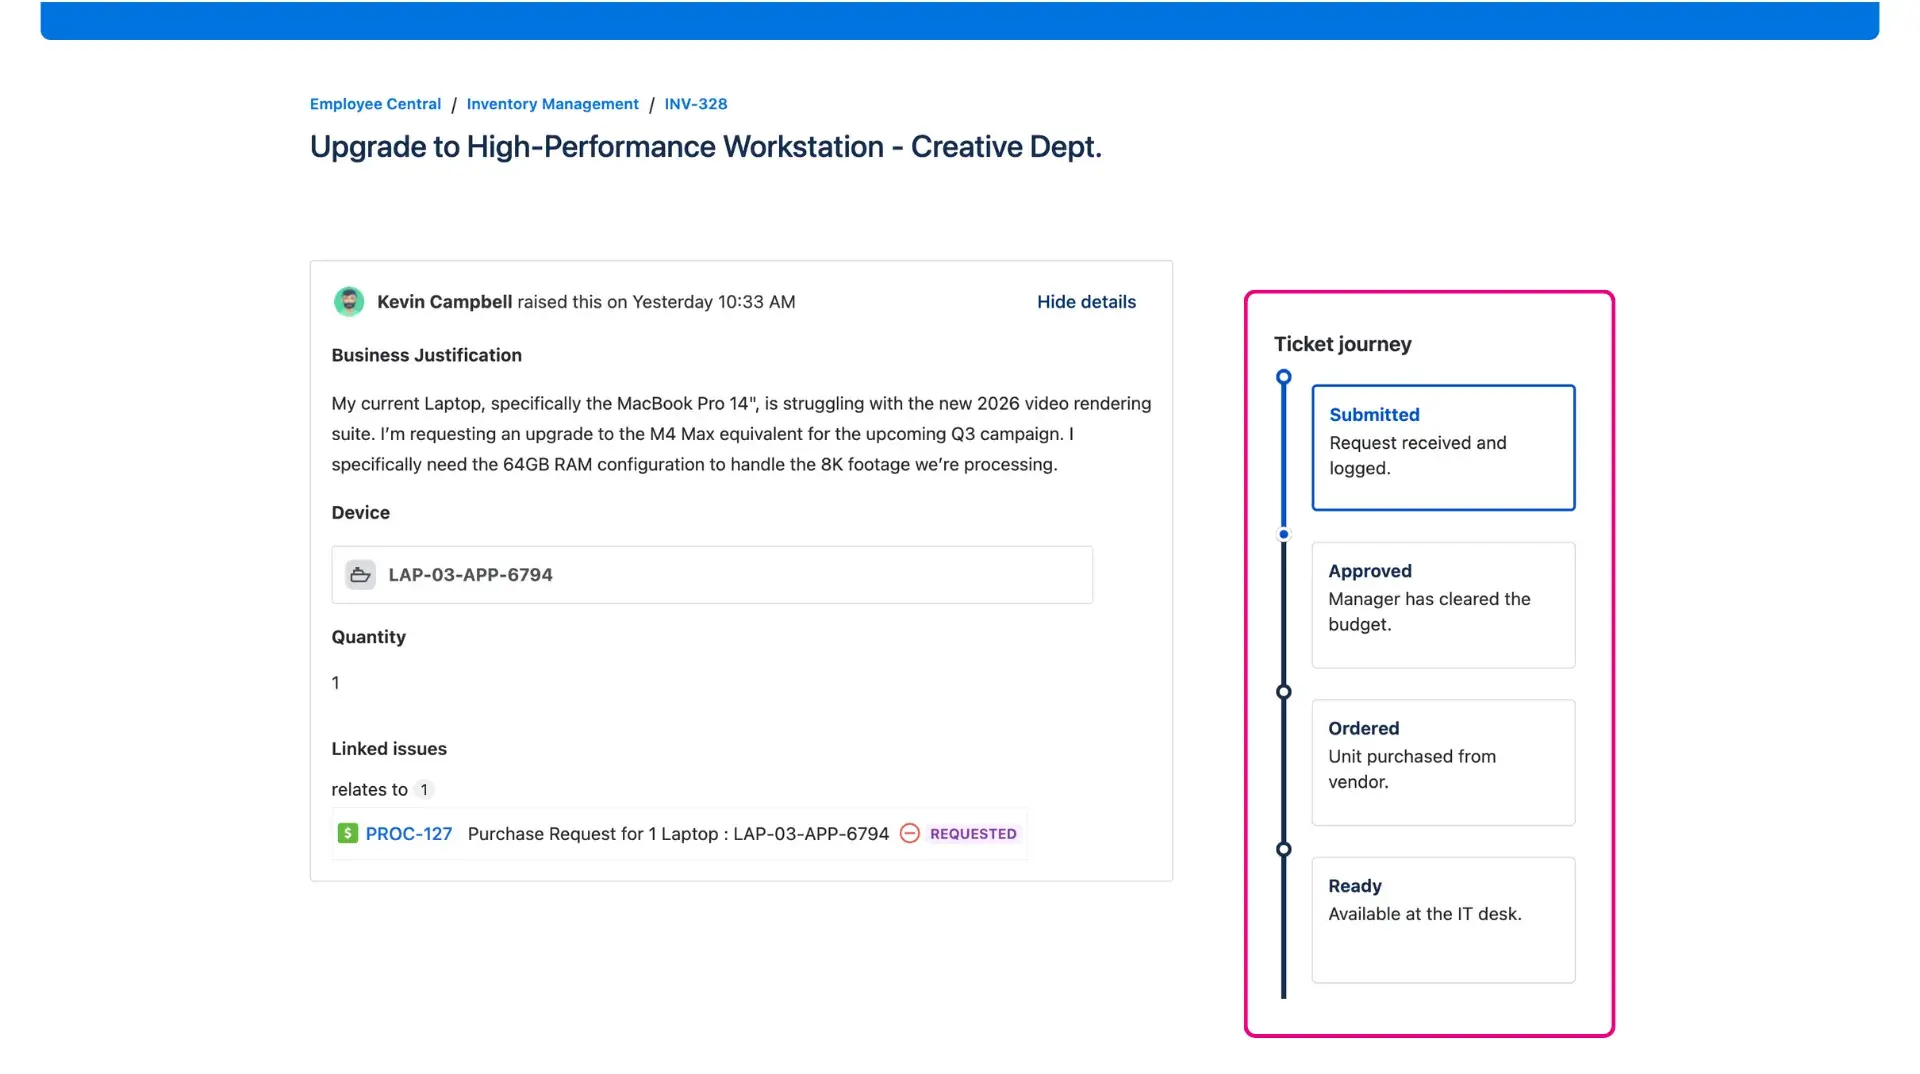Open the REQUESTED status lozenge
The image size is (1920, 1074).
click(x=973, y=833)
